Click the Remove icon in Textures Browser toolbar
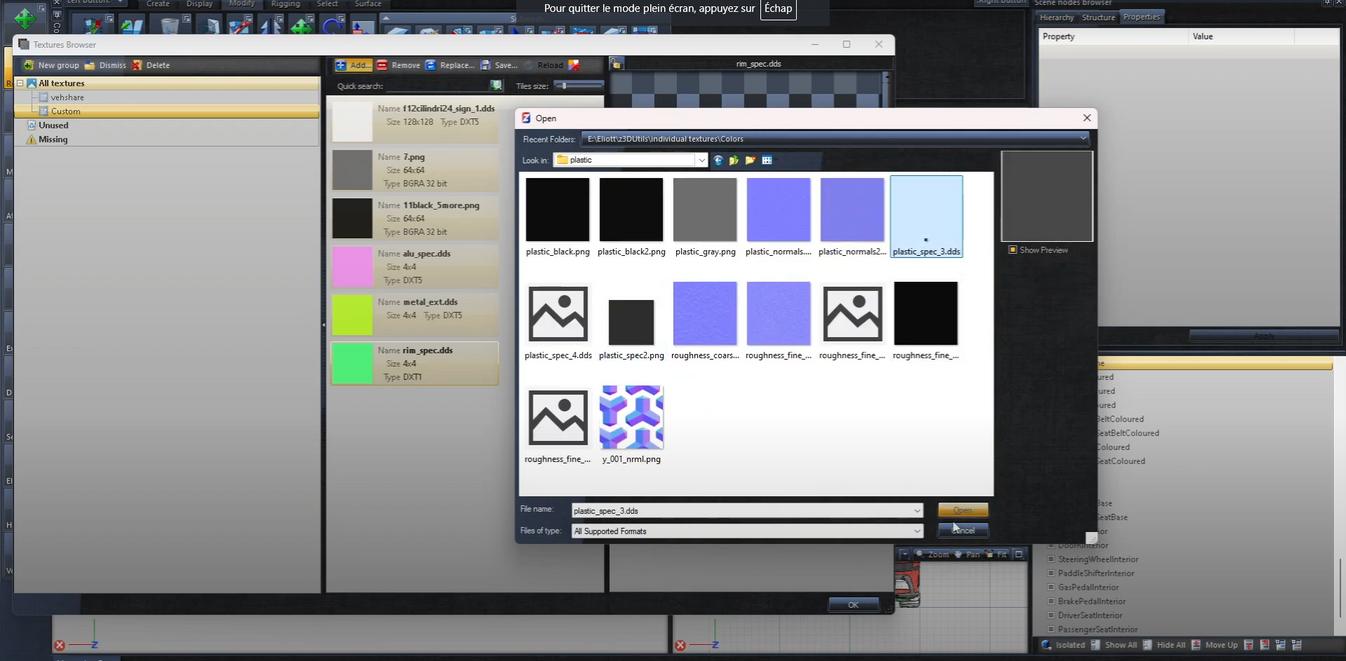This screenshot has width=1346, height=661. click(x=381, y=65)
